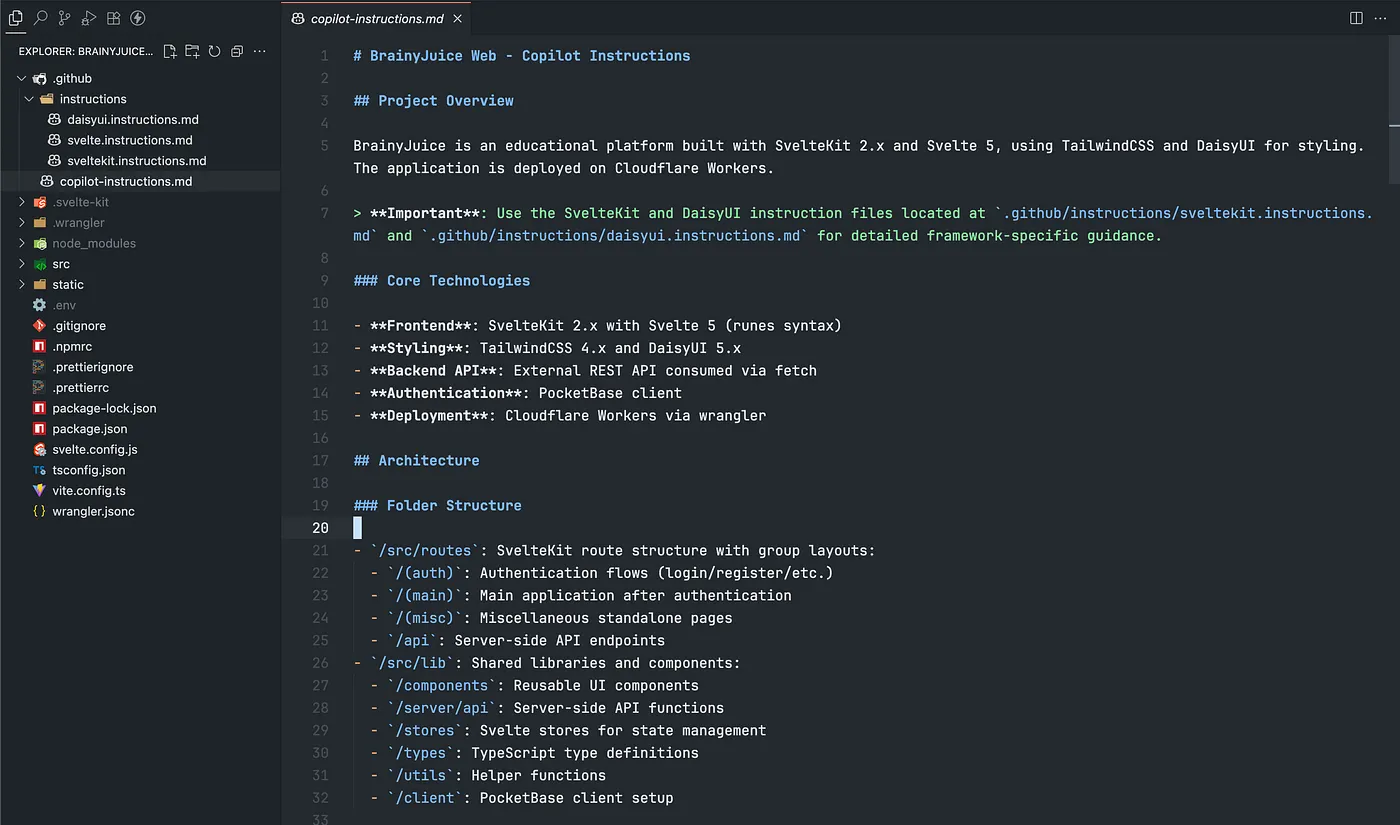Open the Explorer more actions menu

pyautogui.click(x=260, y=51)
